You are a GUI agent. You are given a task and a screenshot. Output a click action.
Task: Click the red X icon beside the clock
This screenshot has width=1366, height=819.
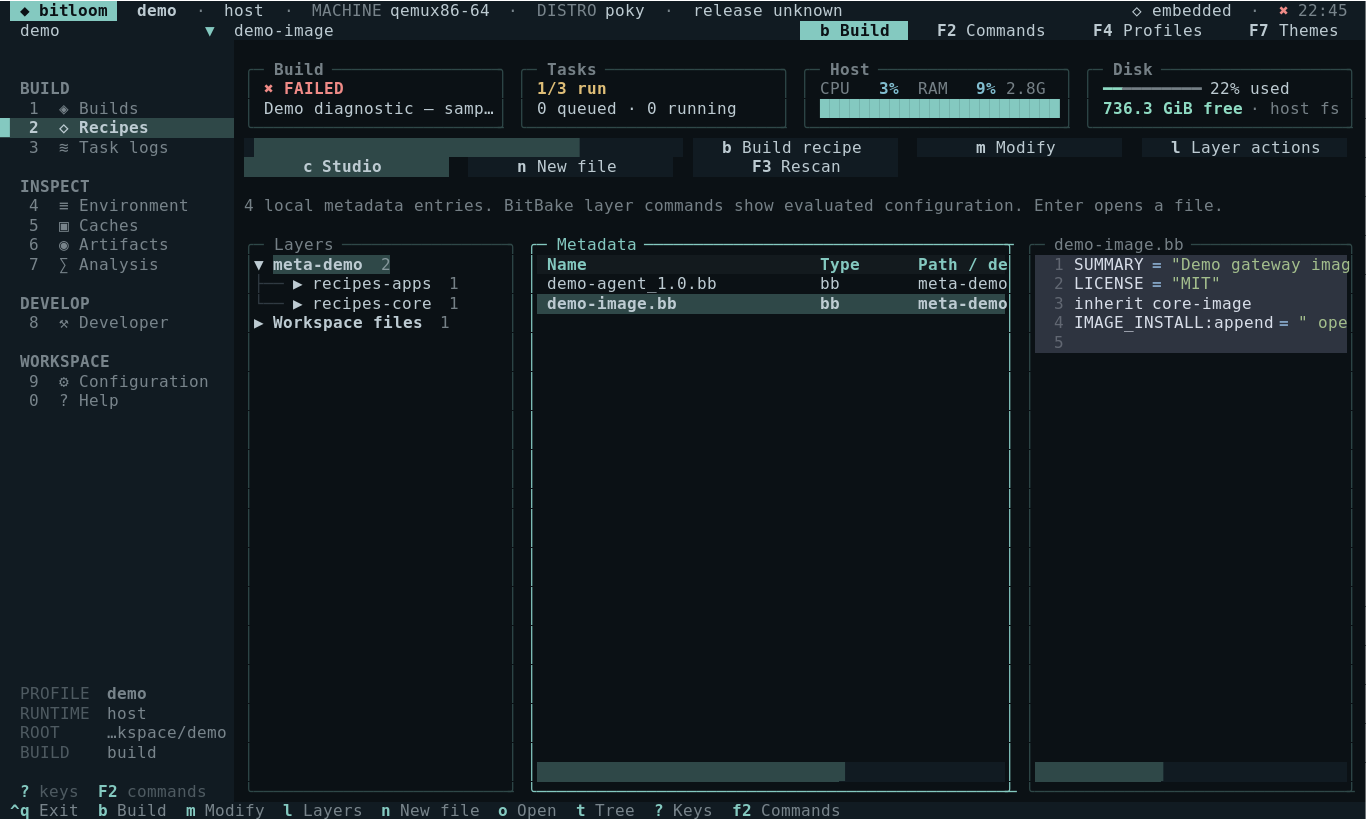(x=1284, y=11)
